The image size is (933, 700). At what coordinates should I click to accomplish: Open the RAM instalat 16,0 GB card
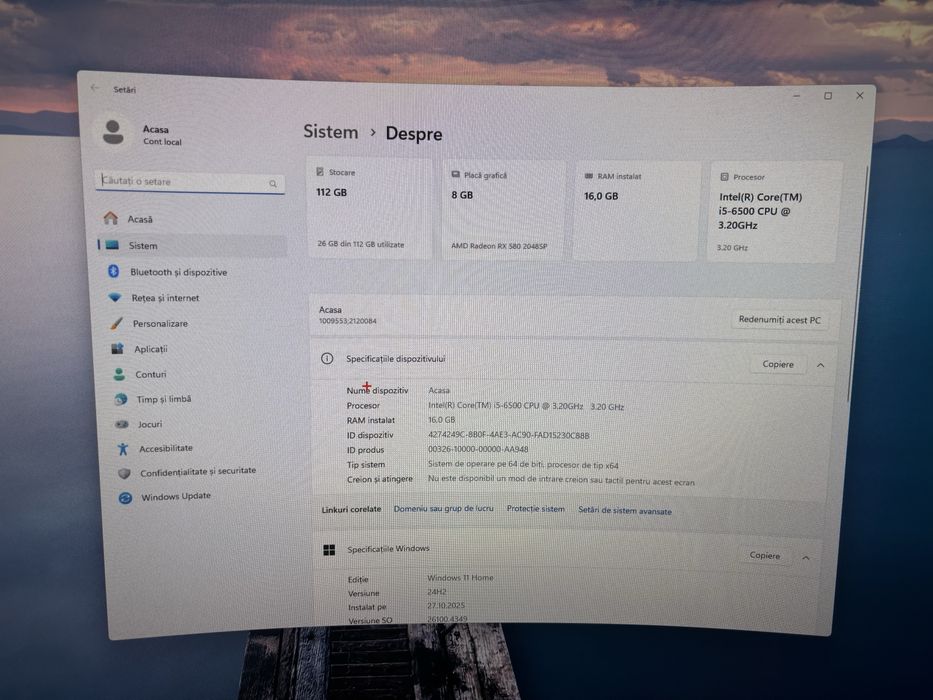(635, 211)
